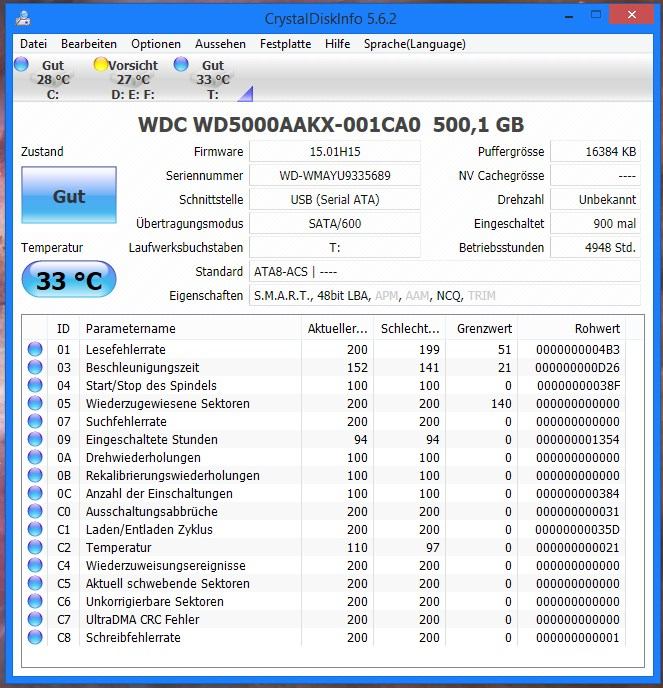Click the Drehzahl value Unbekannt
Viewport: 663px width, 688px height.
595,200
